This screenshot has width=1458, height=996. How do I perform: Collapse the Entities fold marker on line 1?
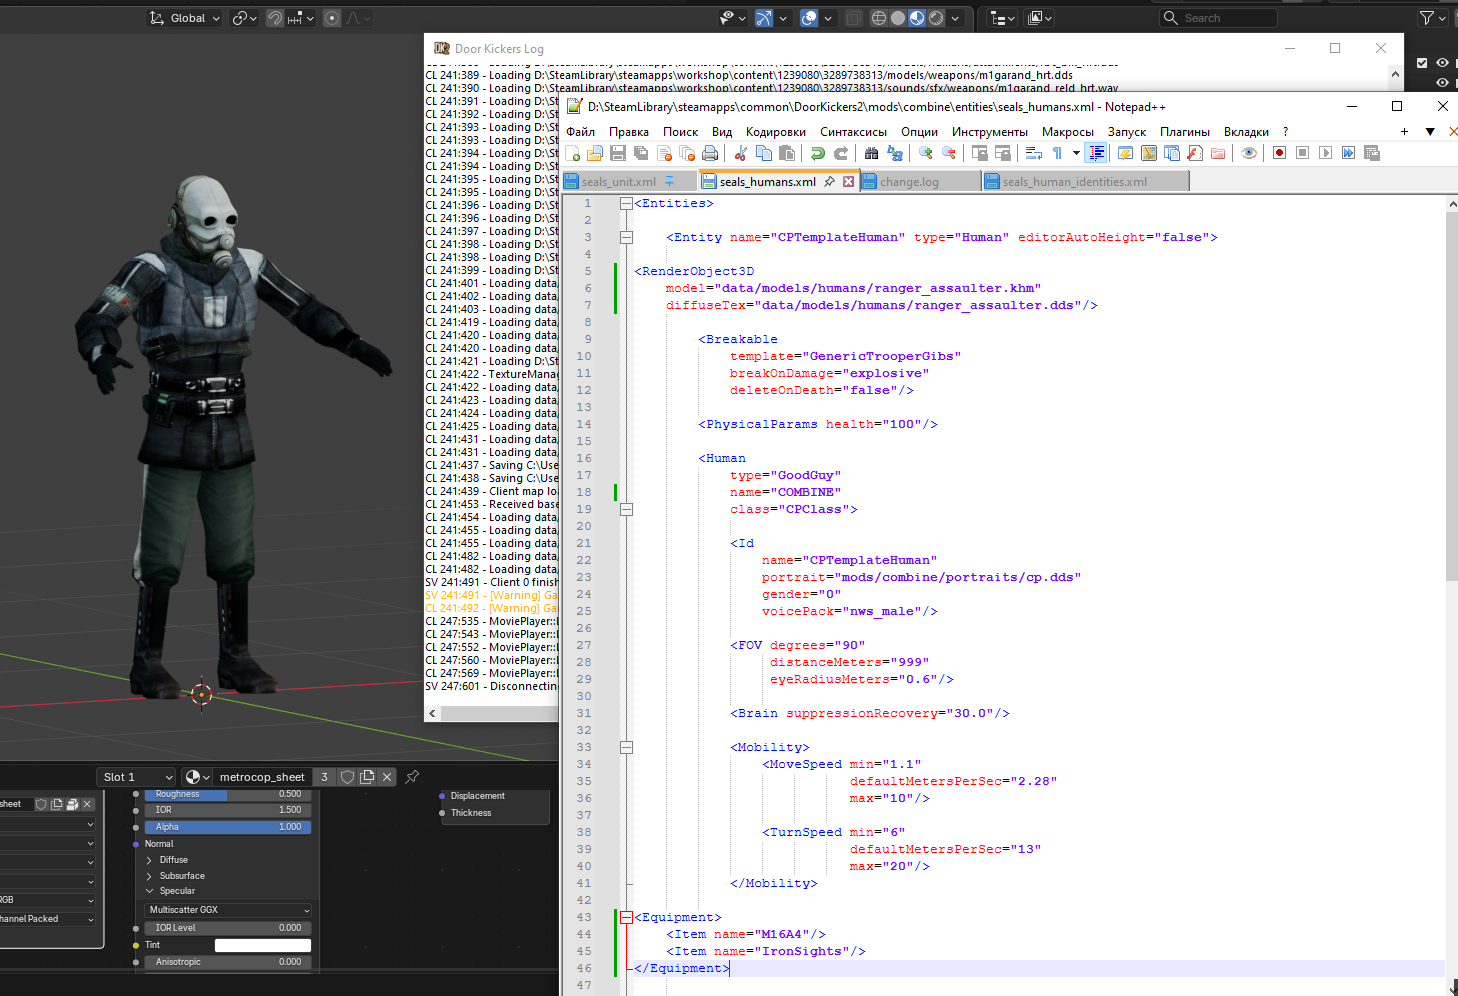tap(626, 203)
